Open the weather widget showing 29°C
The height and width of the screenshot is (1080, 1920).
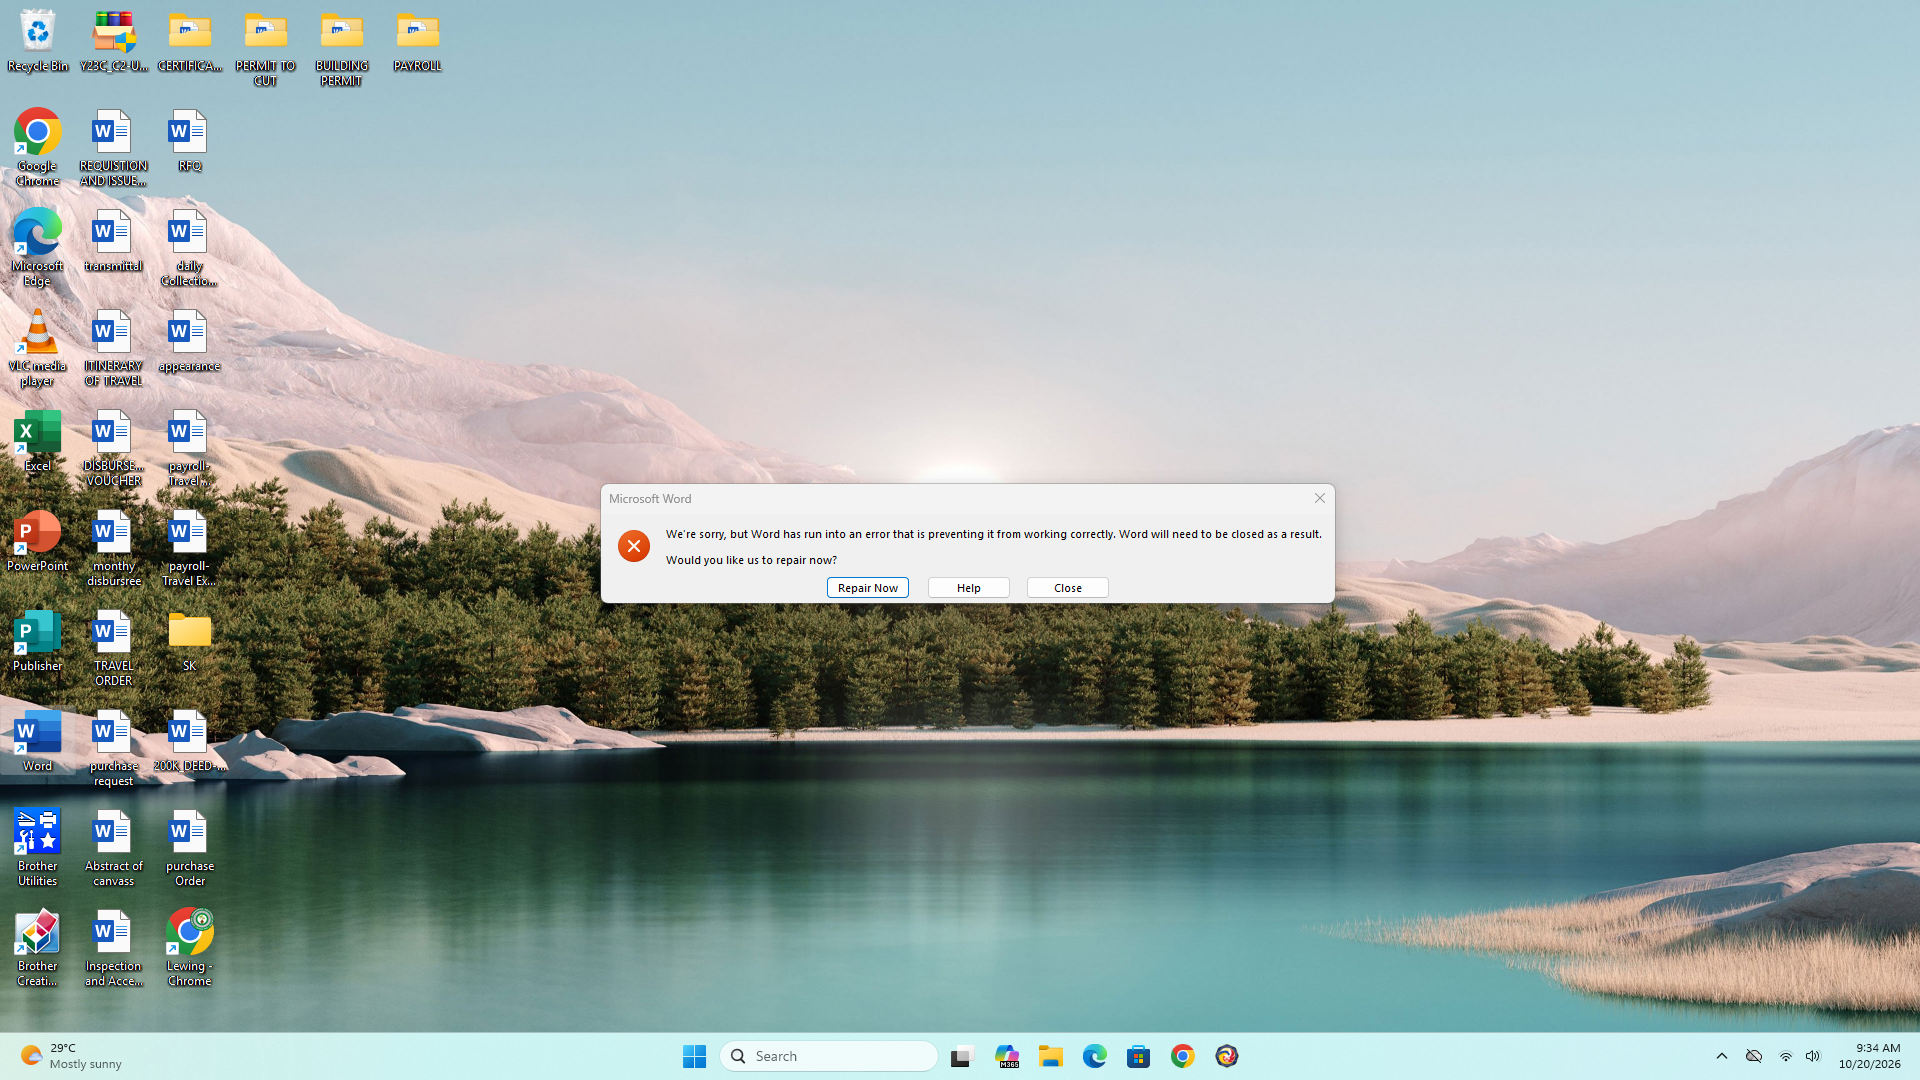(72, 1056)
